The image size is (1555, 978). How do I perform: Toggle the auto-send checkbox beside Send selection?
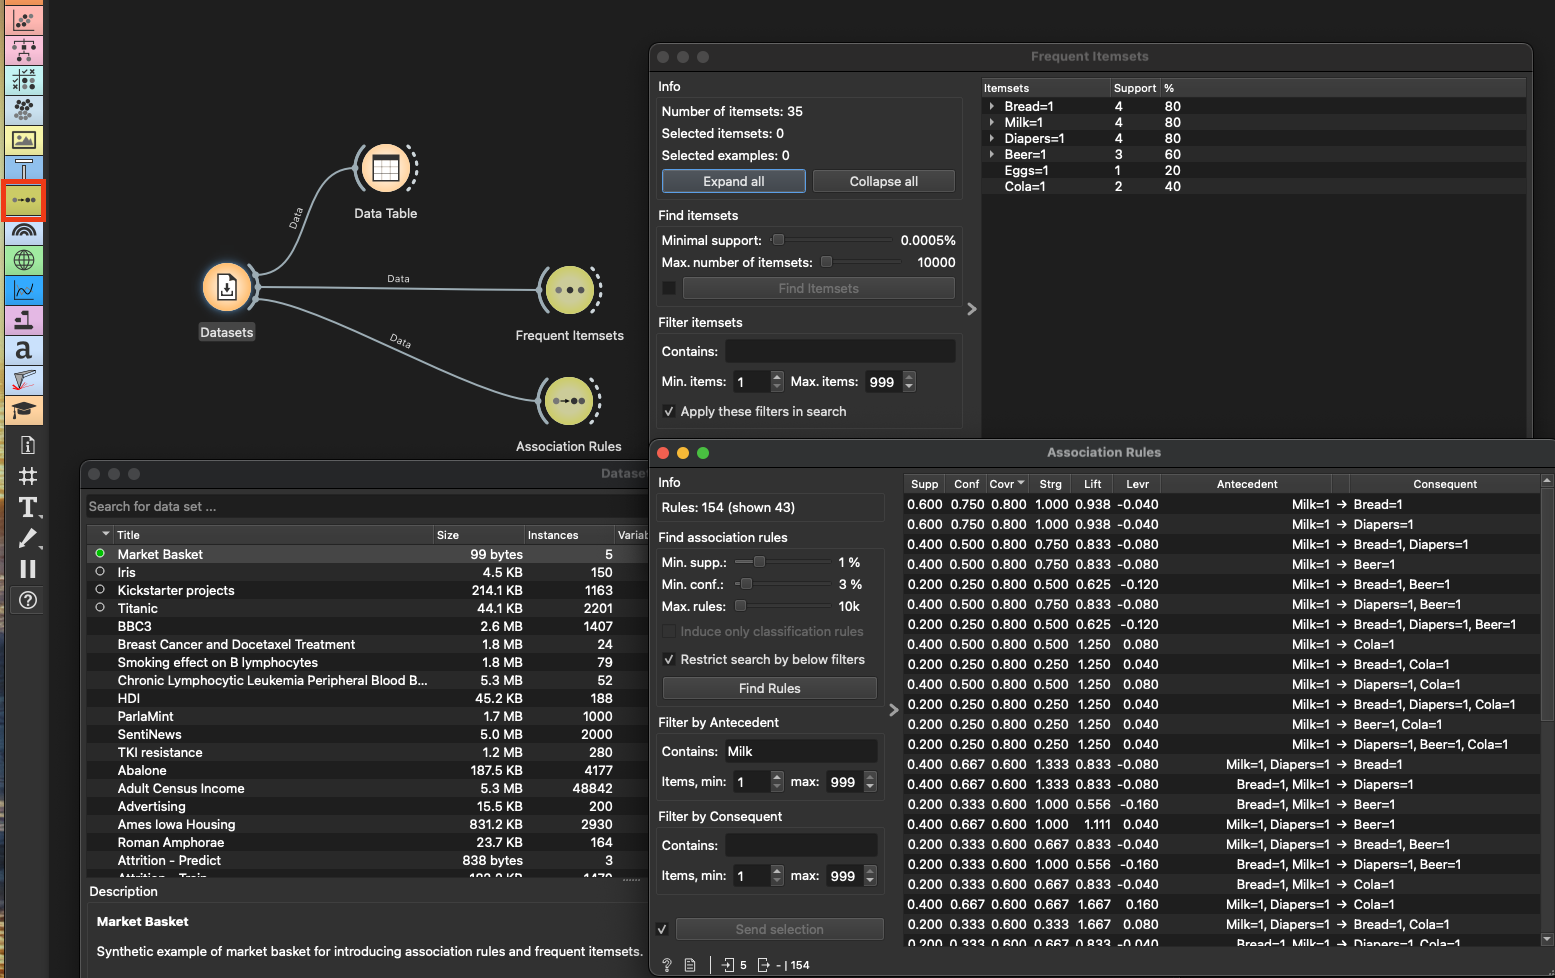[662, 930]
